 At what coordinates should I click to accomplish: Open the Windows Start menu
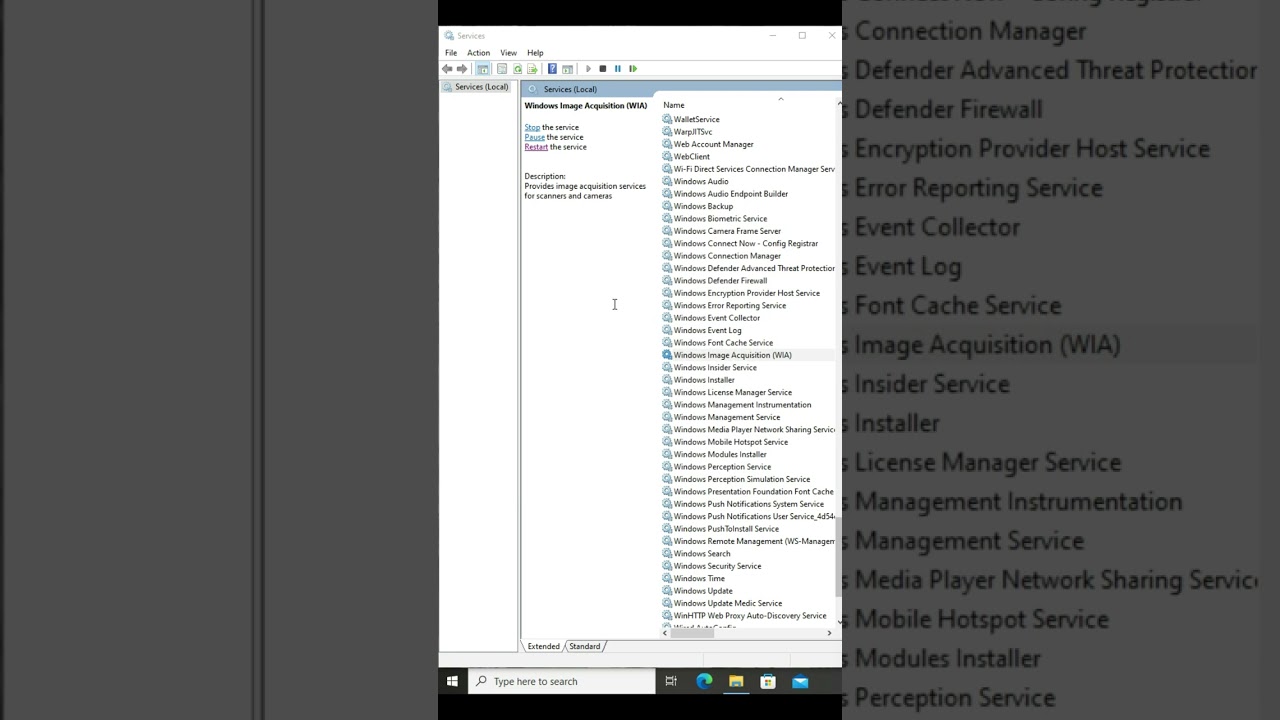tap(452, 681)
